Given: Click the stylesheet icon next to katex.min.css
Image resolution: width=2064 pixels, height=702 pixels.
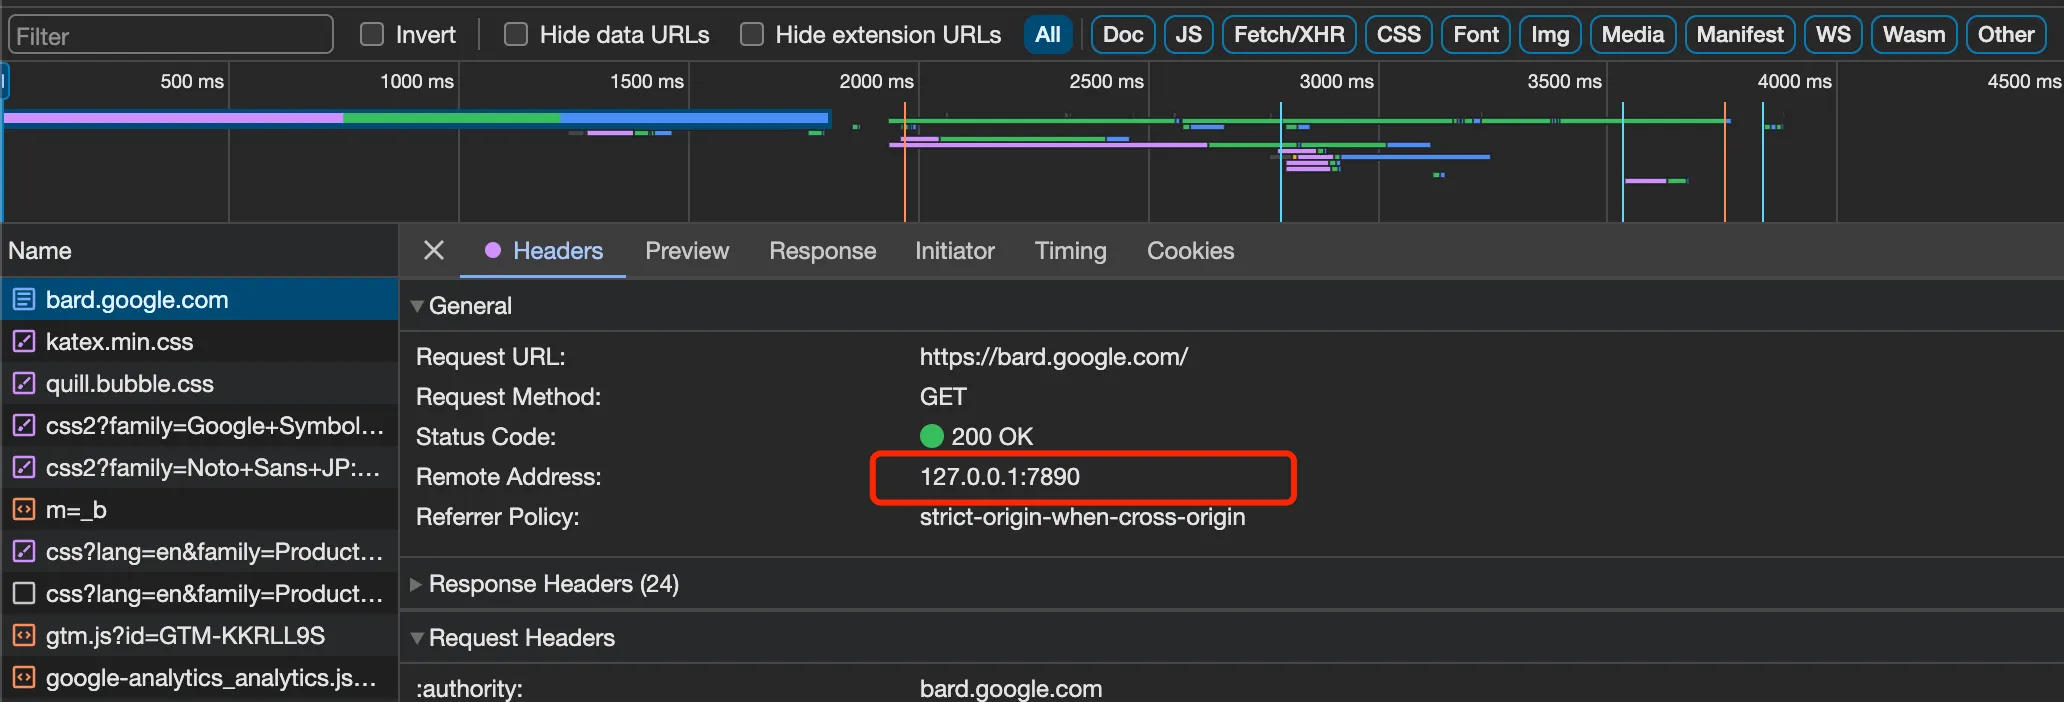Looking at the screenshot, I should 24,342.
